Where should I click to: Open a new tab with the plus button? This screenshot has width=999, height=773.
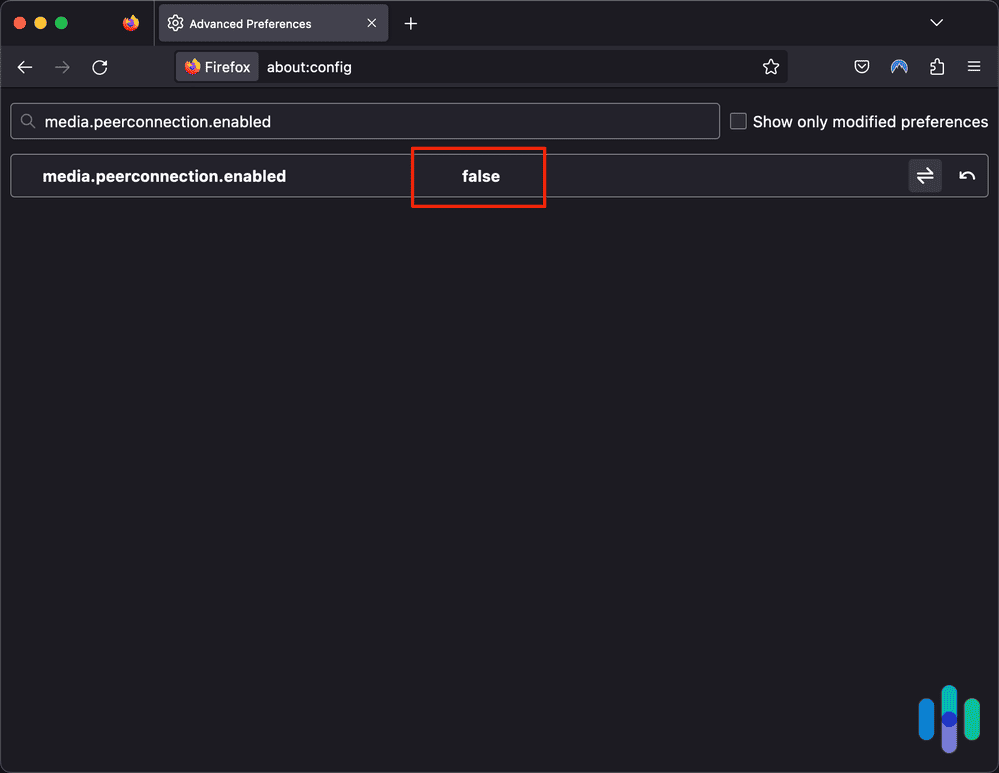410,22
